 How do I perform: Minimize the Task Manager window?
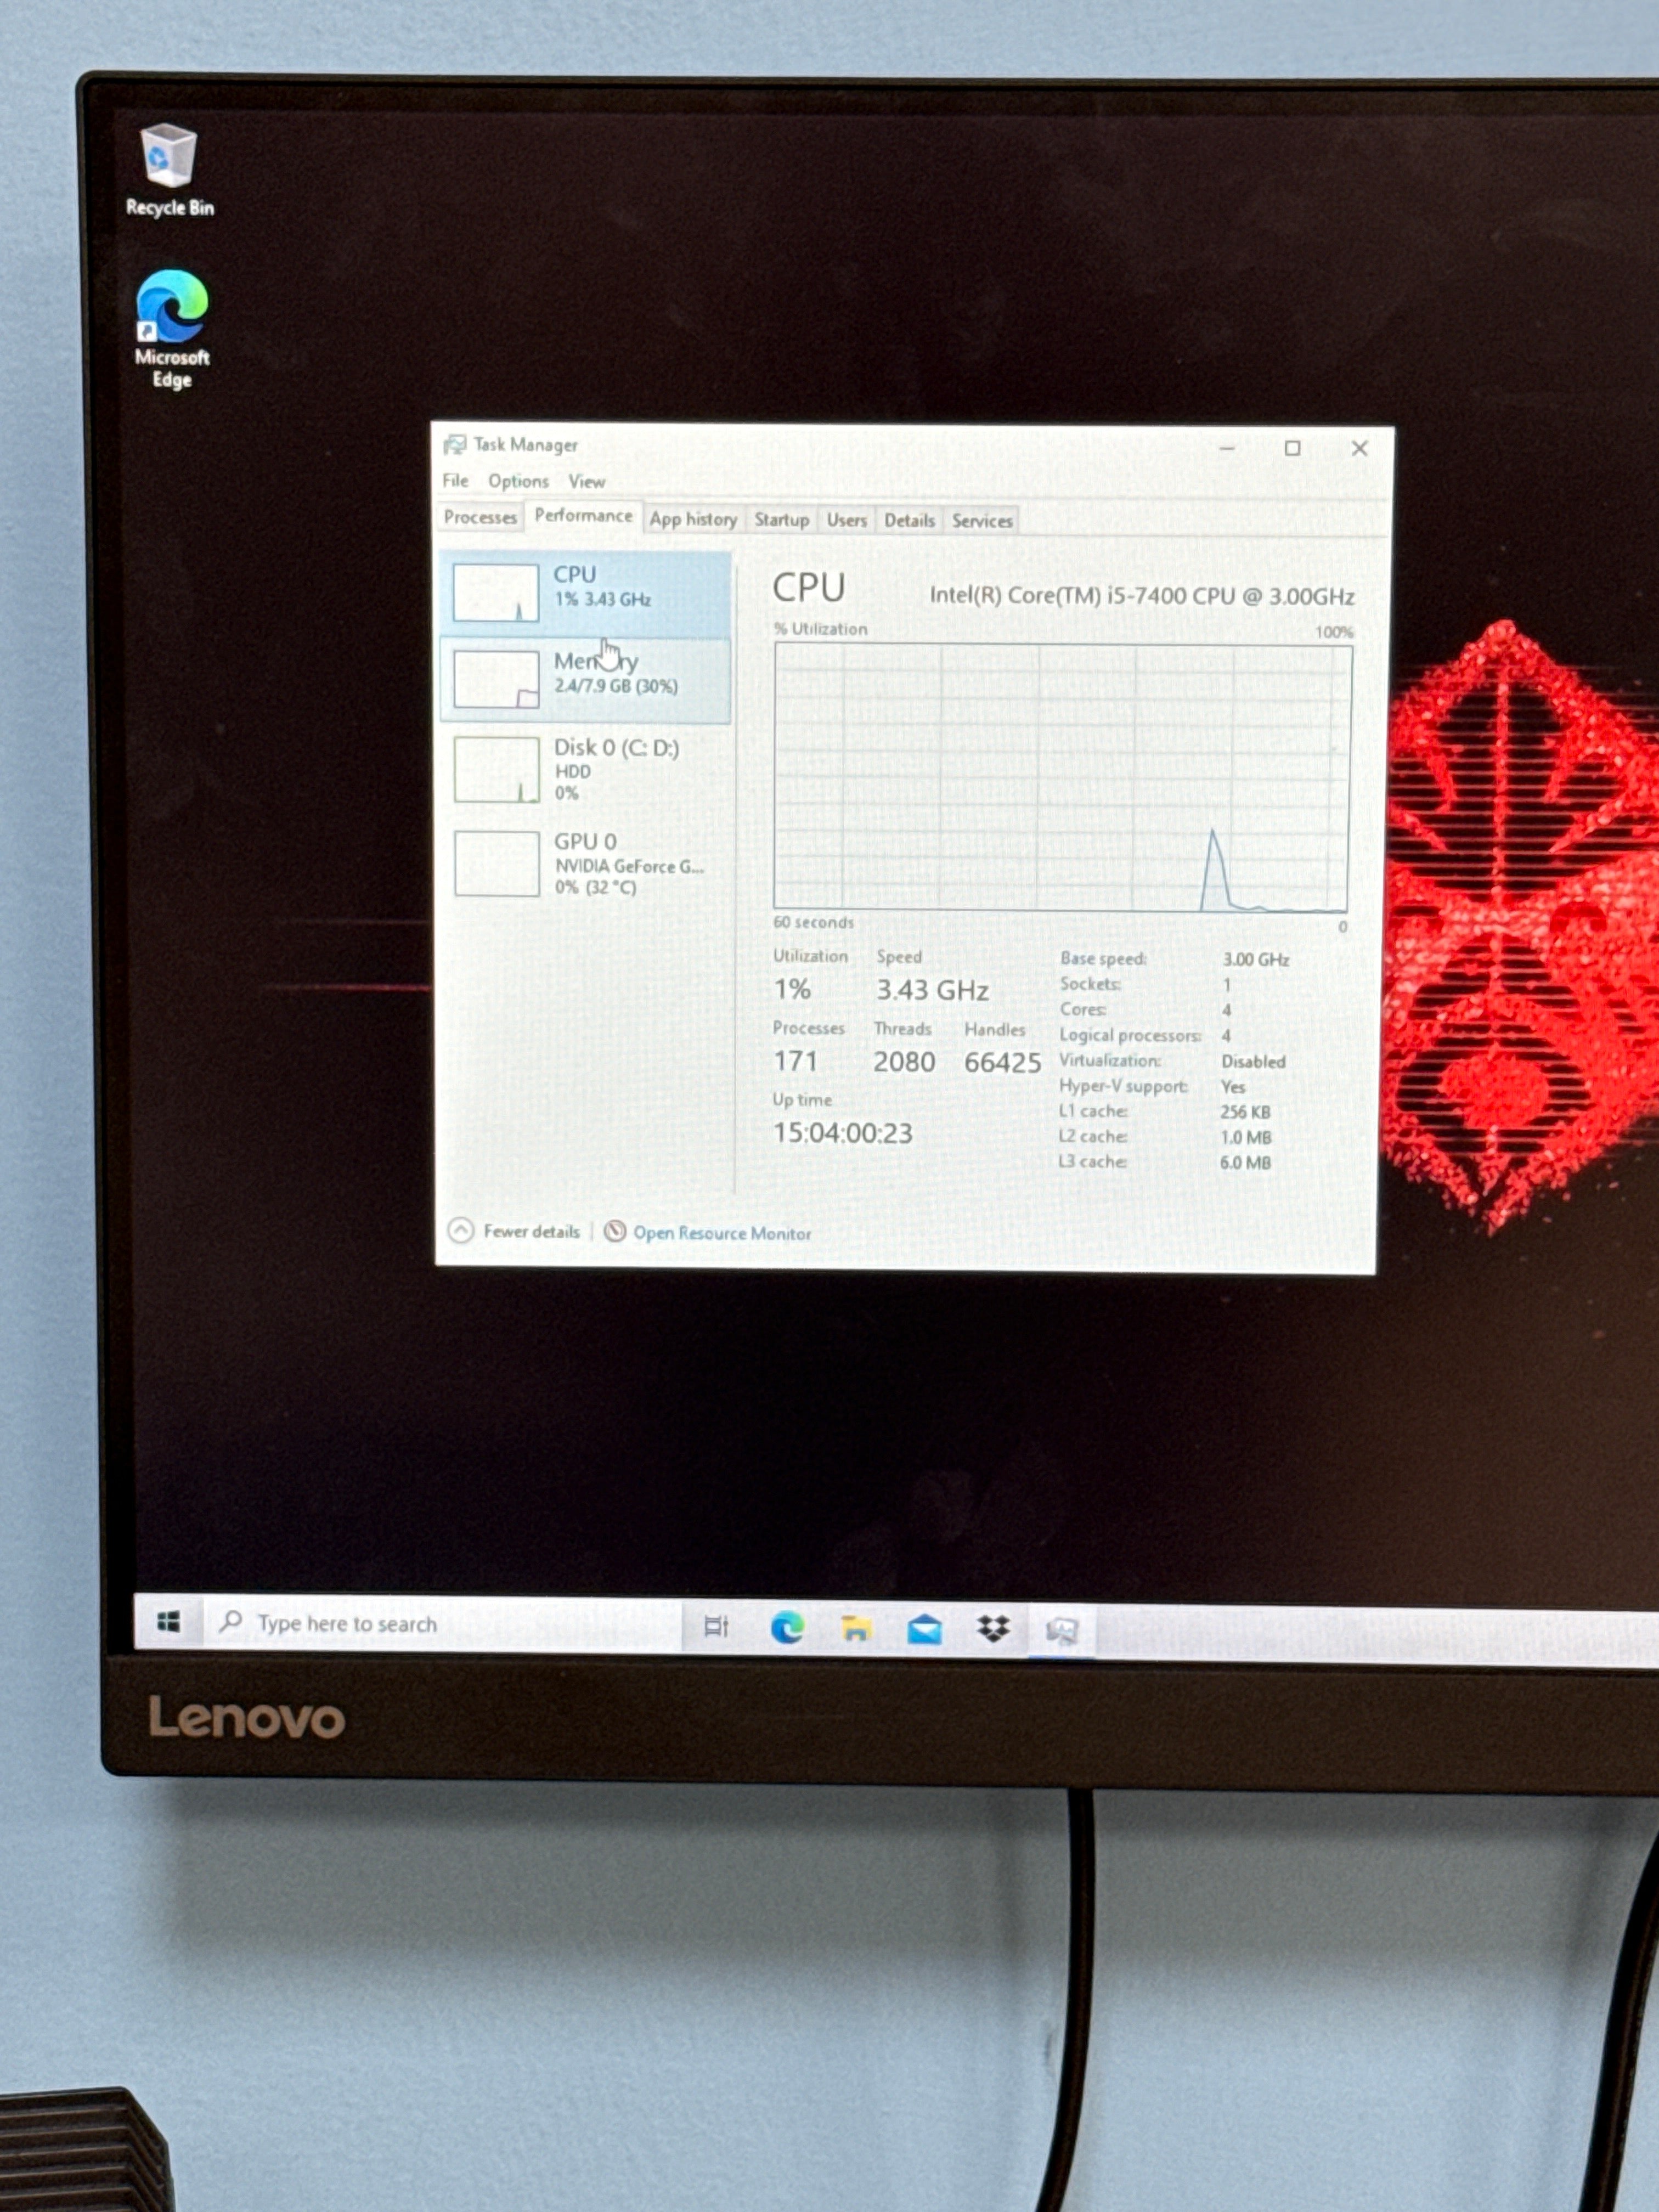(1227, 448)
